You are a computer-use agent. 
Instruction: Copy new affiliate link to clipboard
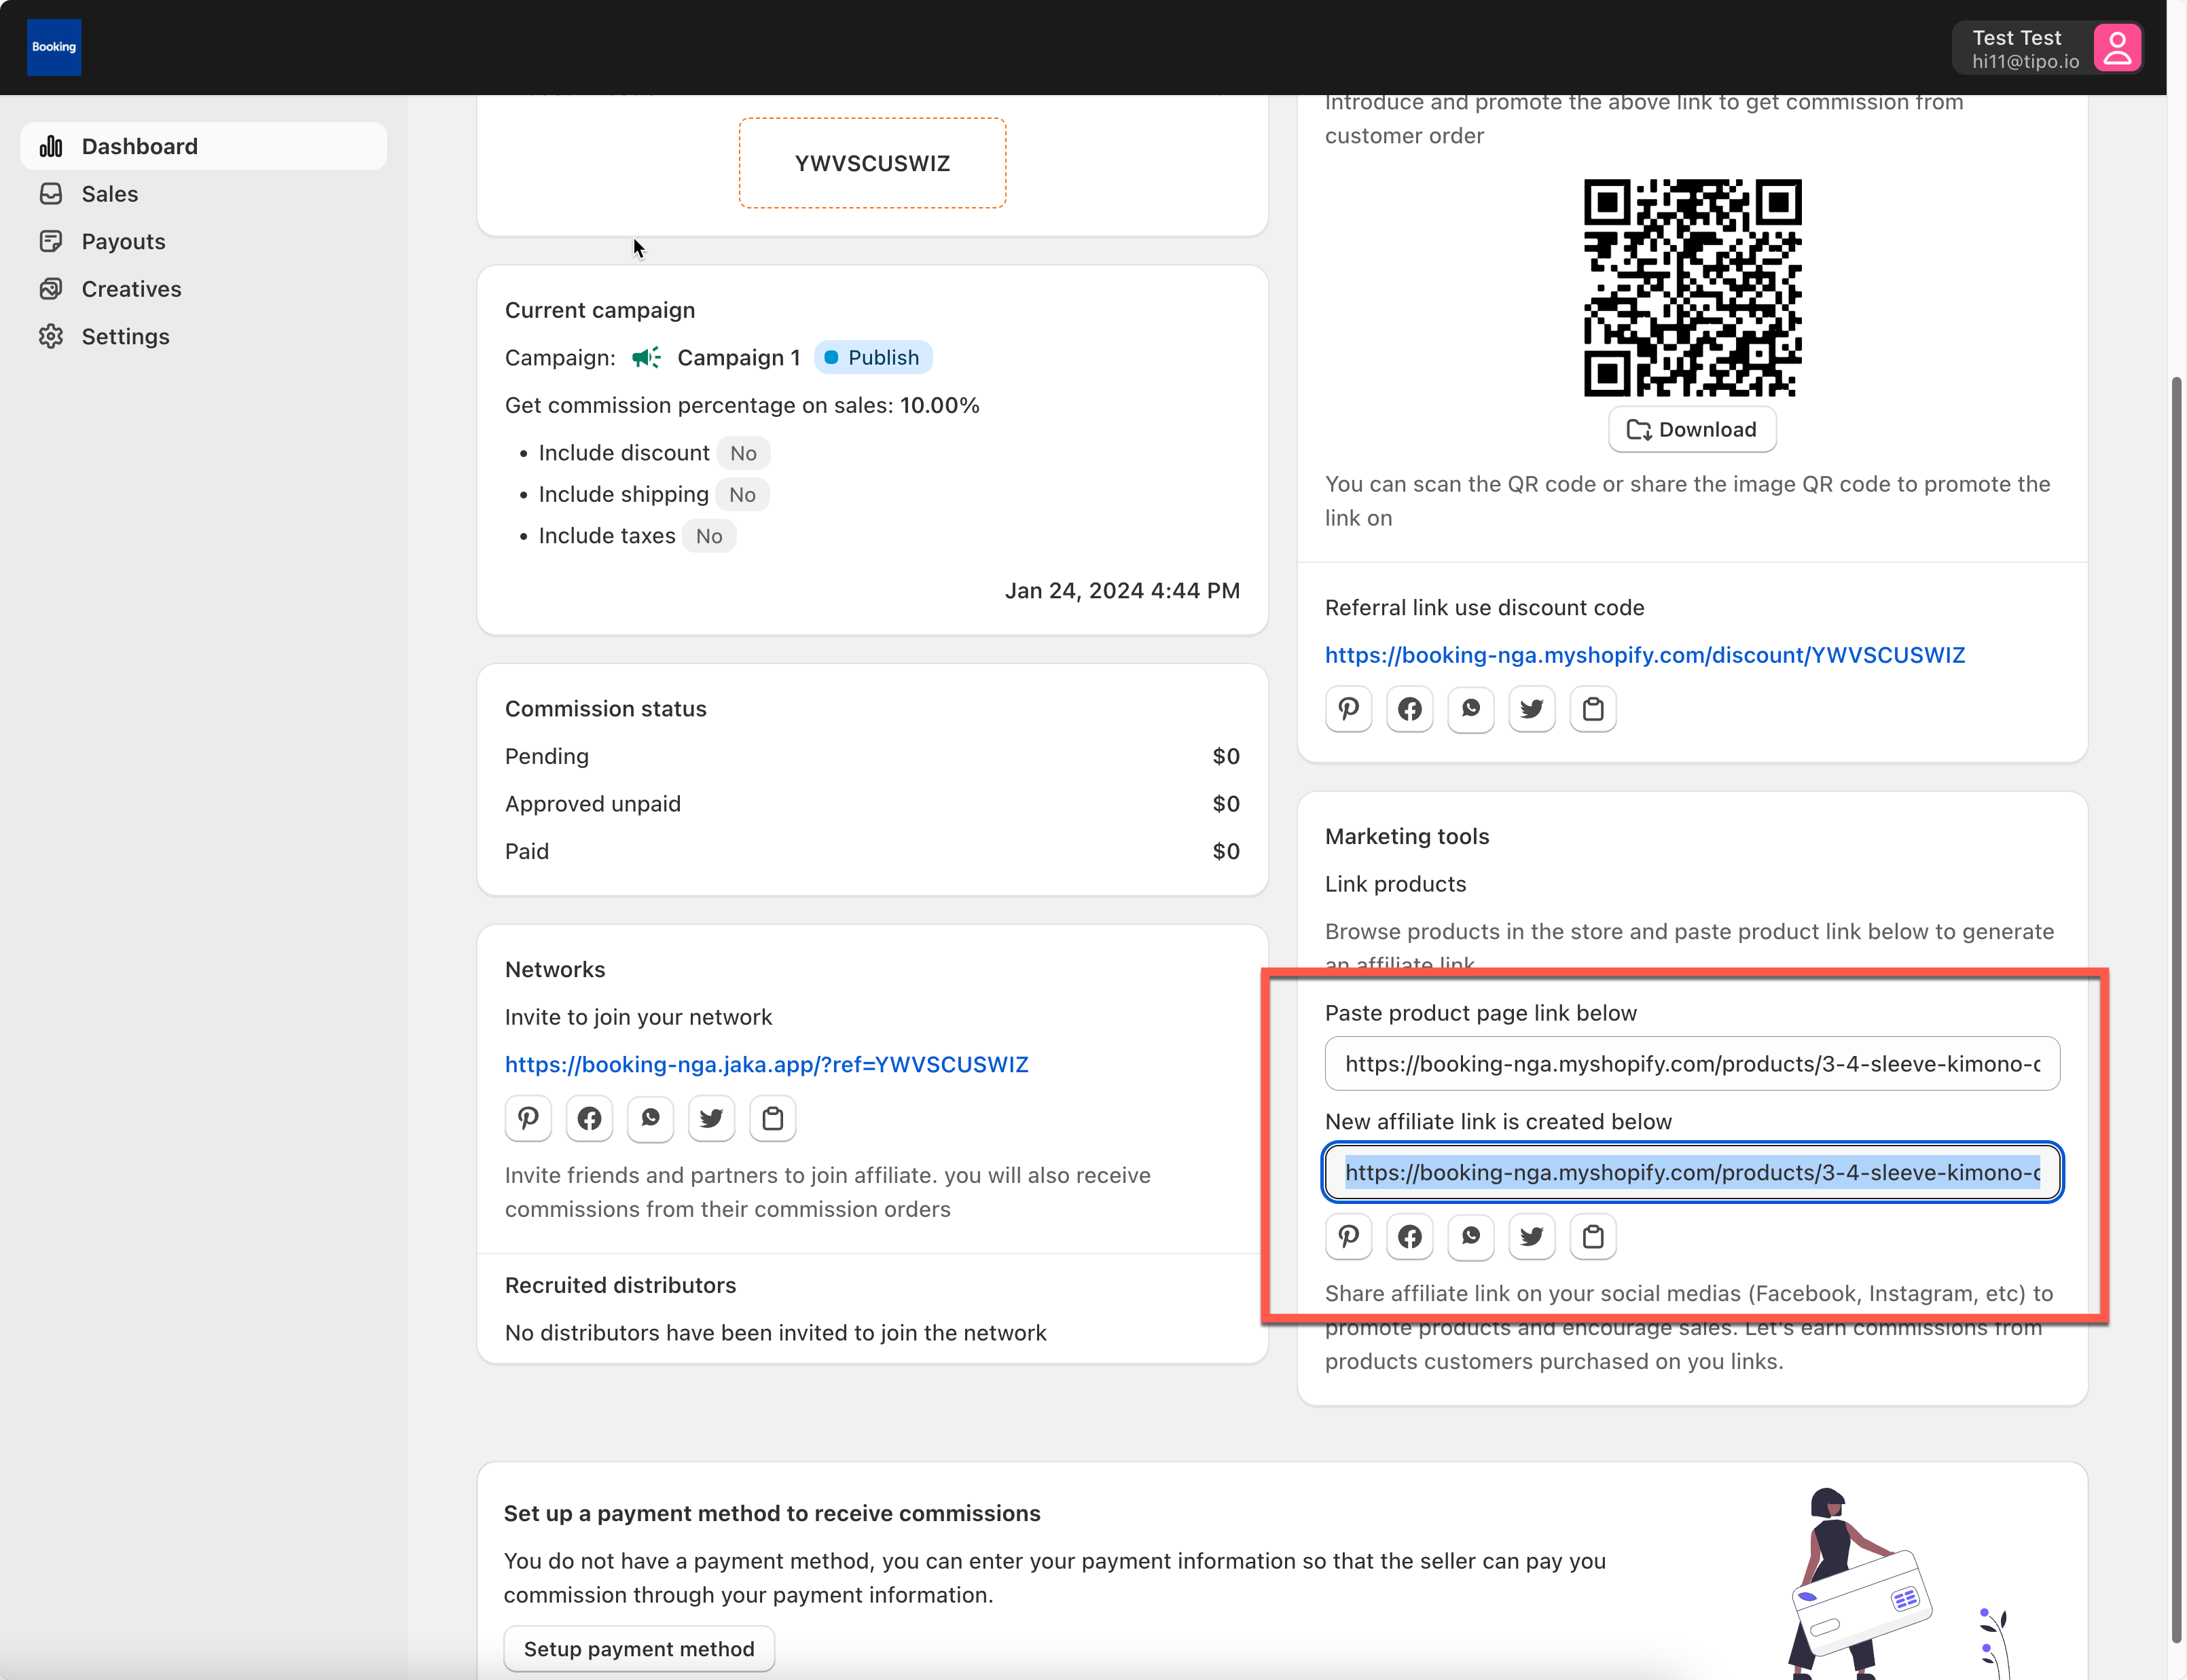1592,1237
